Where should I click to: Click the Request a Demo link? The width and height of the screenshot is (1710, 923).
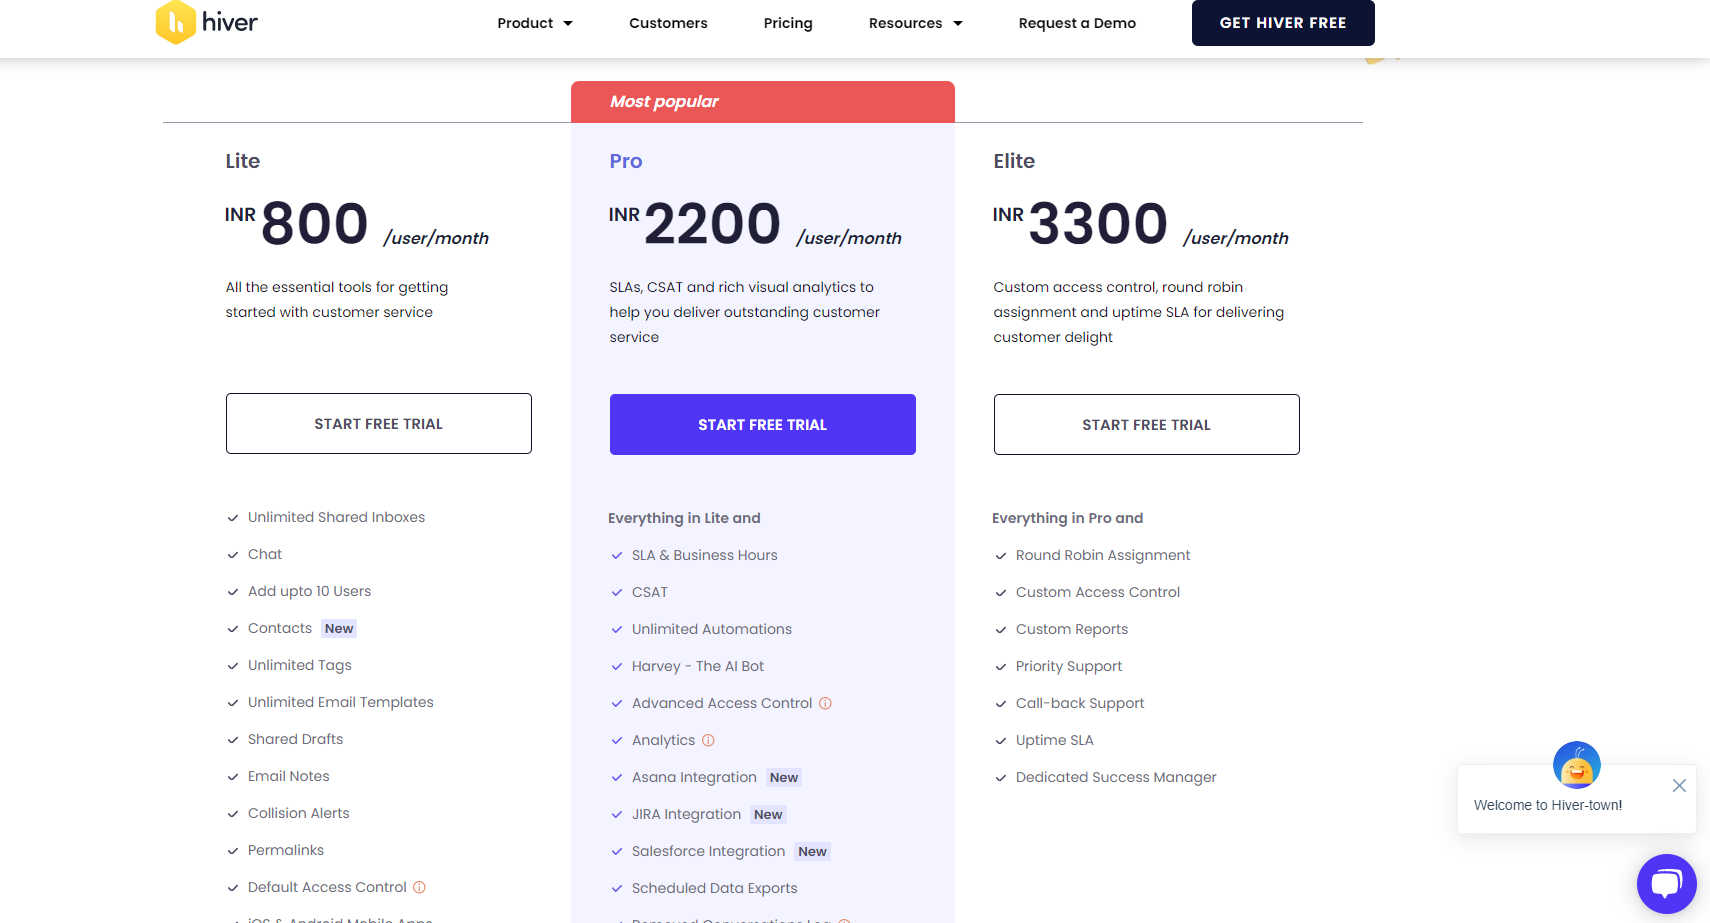1077,23
